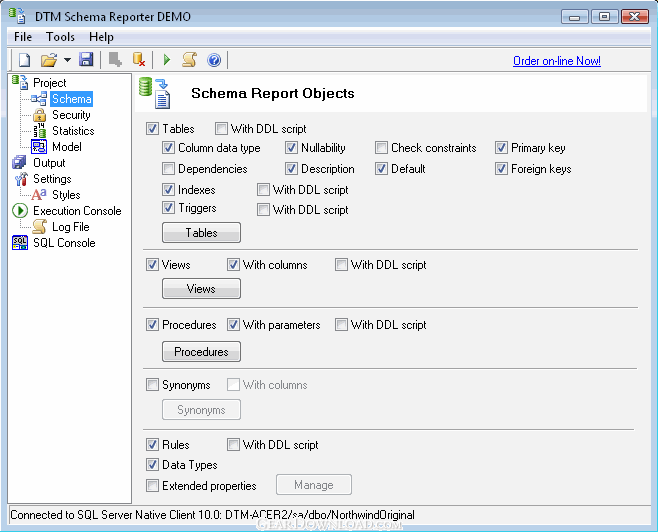Run the report with the green play icon
The width and height of the screenshot is (658, 532).
tap(167, 60)
